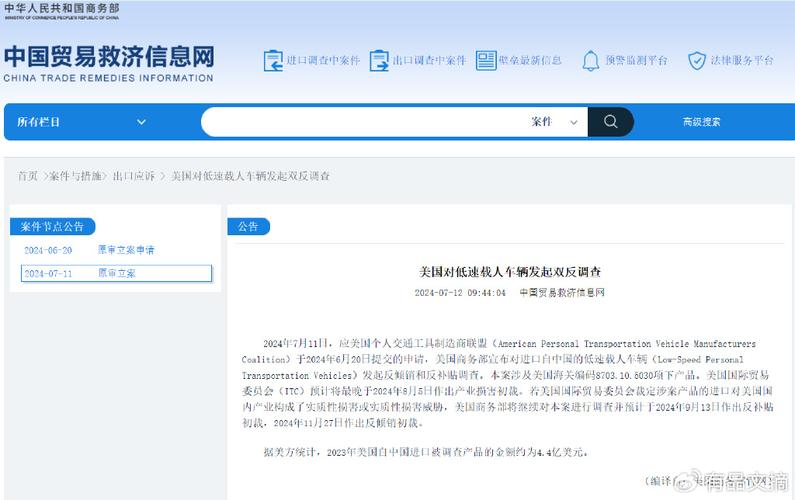
Task: Click breadcrumb text 美国对低速载人车辆发起双反调查
Action: point(250,176)
